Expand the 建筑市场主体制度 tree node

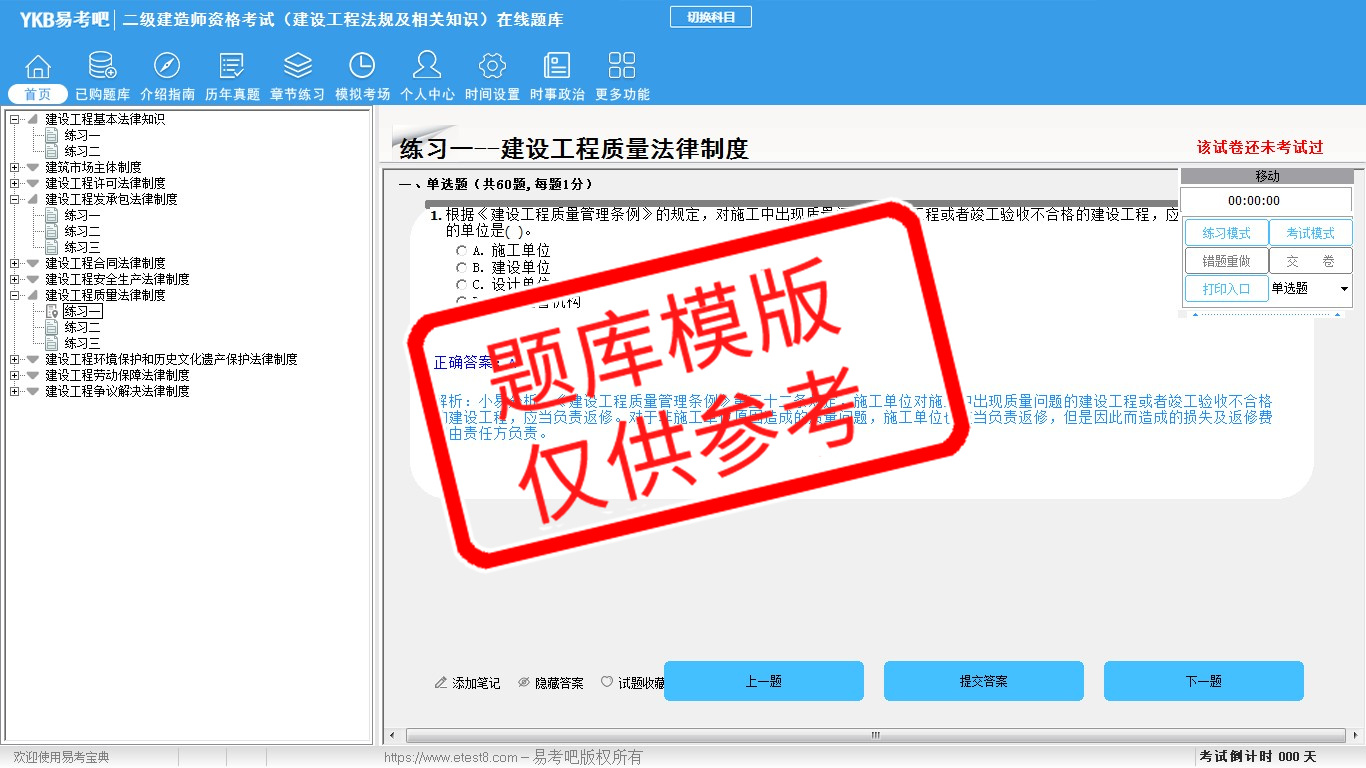tap(15, 167)
